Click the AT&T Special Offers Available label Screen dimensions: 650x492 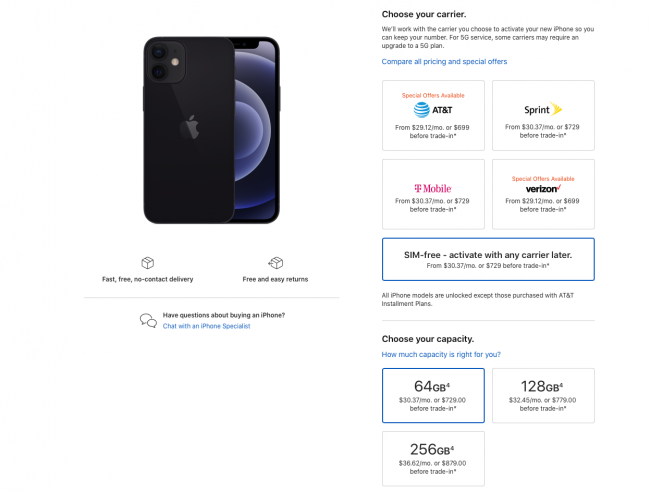point(433,95)
